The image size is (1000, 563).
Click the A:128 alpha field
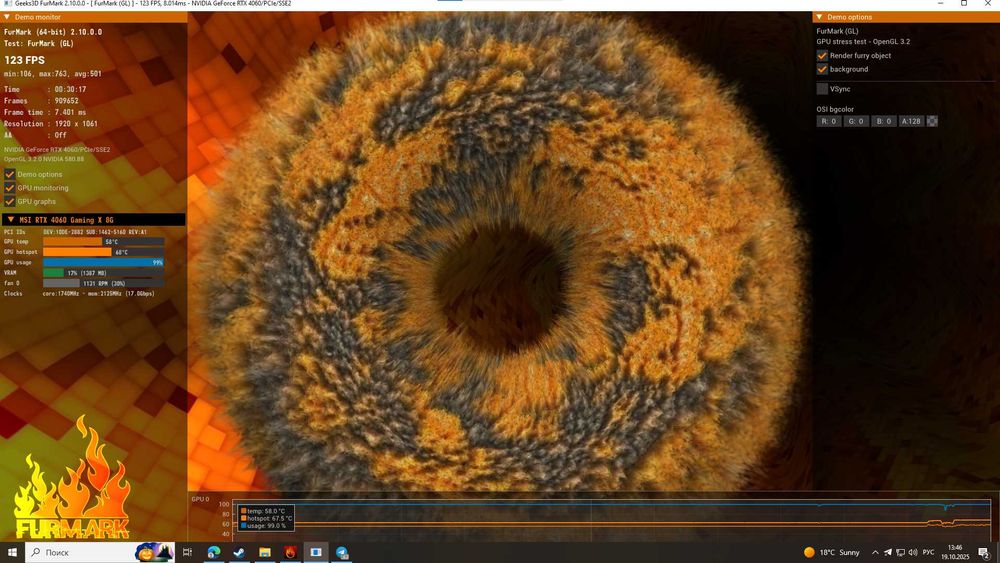911,121
